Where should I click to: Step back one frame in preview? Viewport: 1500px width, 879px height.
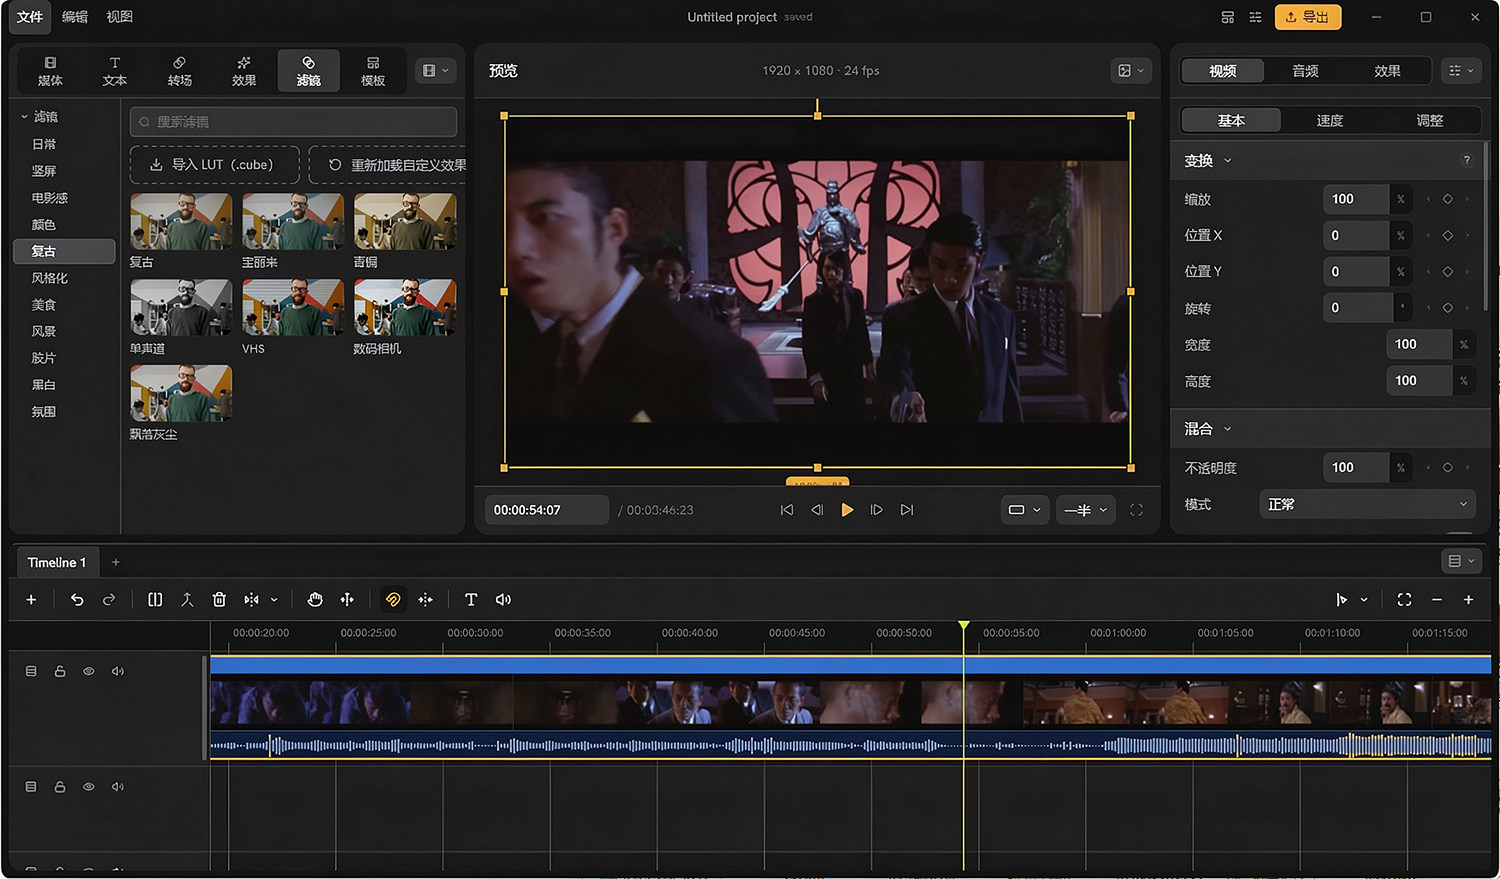point(817,510)
